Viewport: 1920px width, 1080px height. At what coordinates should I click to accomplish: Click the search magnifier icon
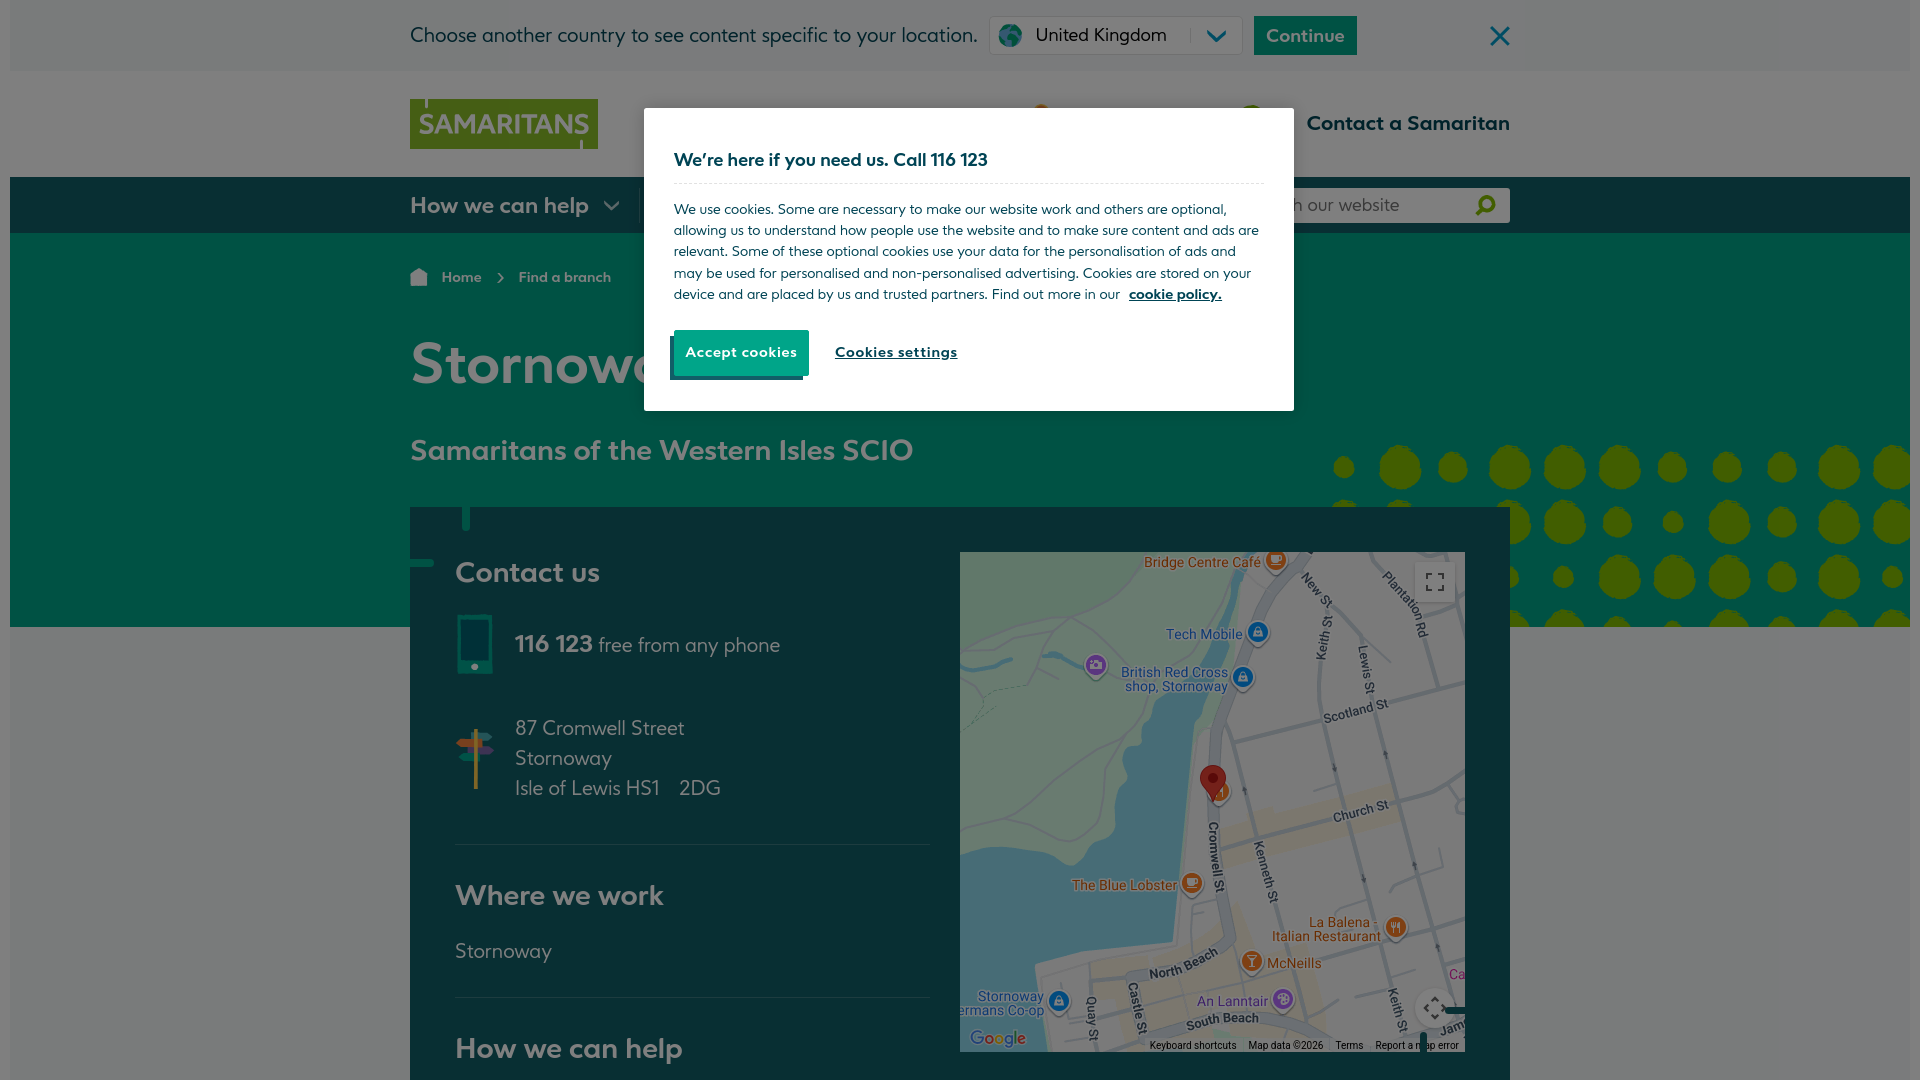click(1485, 205)
